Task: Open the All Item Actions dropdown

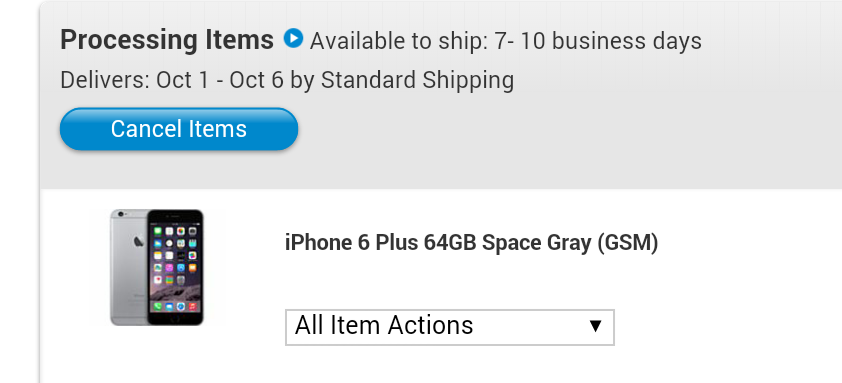Action: [449, 327]
